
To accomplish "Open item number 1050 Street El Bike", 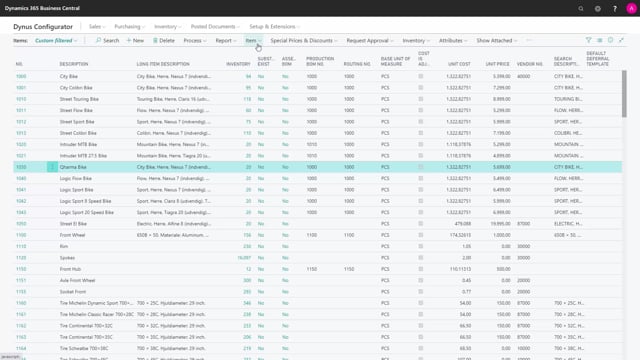I will (x=21, y=224).
